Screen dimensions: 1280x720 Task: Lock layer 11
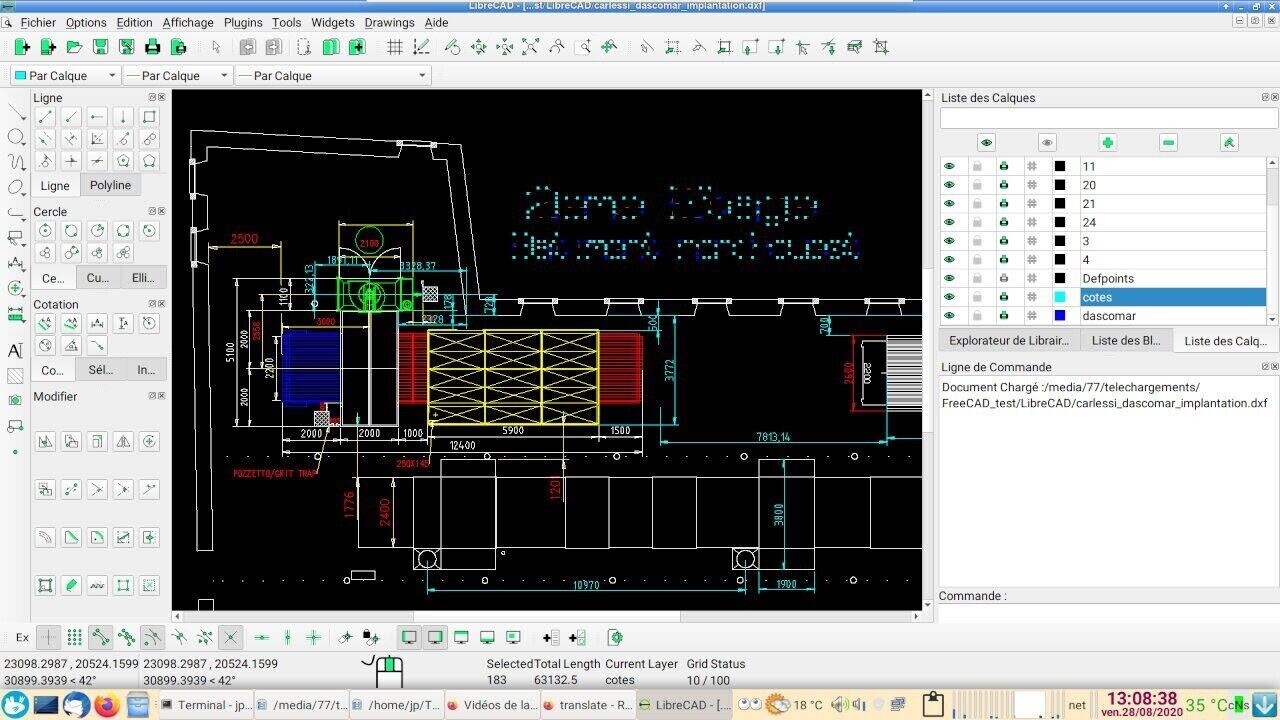pos(977,166)
